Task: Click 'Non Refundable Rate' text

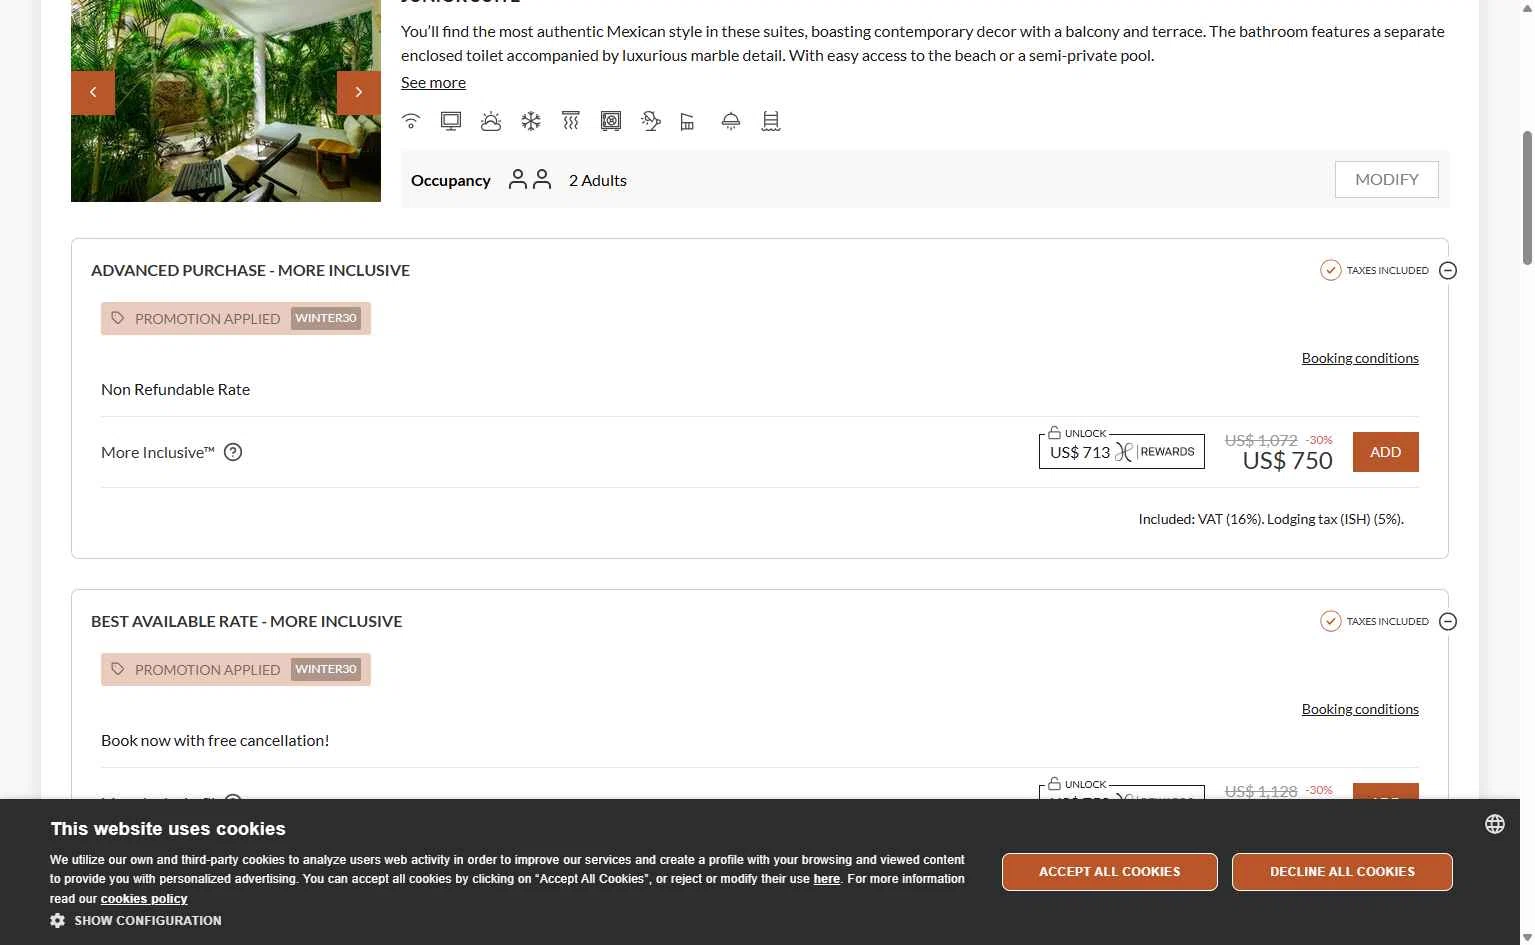Action: (x=175, y=390)
